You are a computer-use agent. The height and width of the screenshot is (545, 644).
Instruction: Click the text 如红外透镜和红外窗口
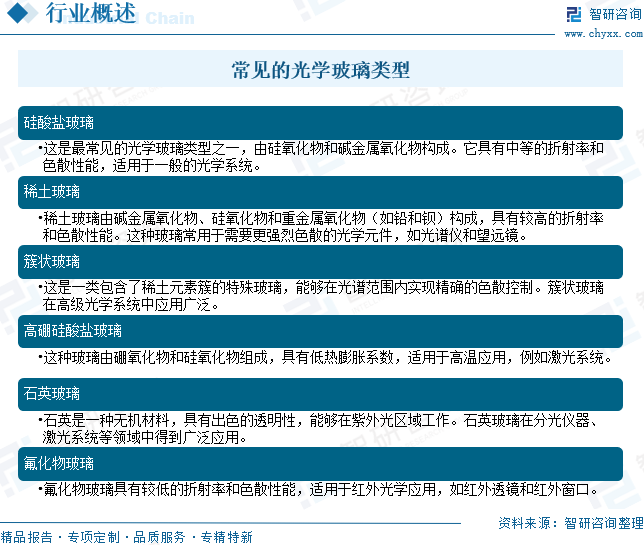pos(519,489)
